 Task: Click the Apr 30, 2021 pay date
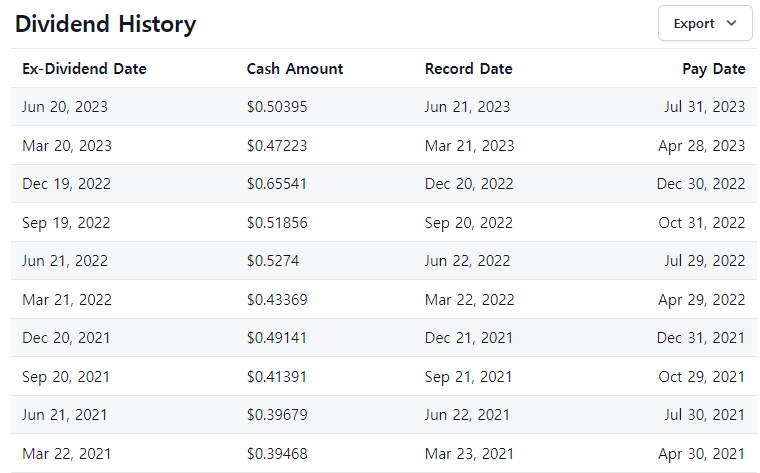(x=701, y=454)
